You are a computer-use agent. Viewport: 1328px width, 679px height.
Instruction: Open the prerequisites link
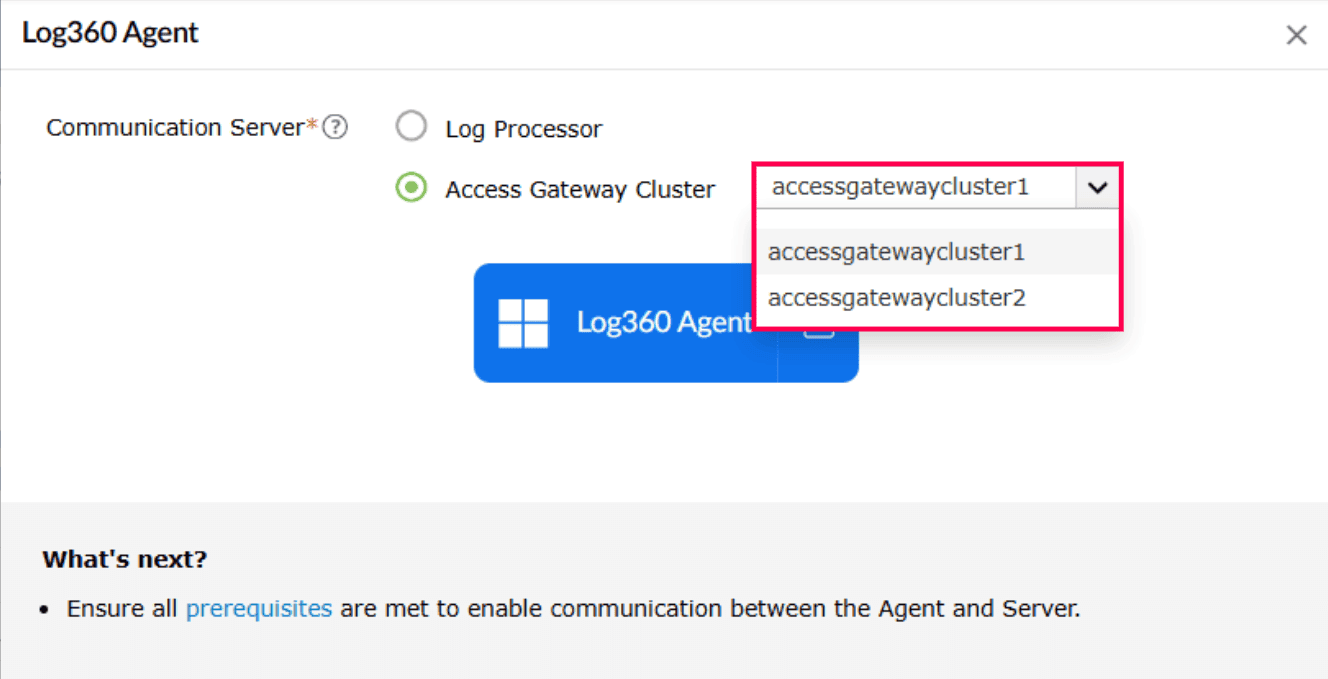click(259, 608)
